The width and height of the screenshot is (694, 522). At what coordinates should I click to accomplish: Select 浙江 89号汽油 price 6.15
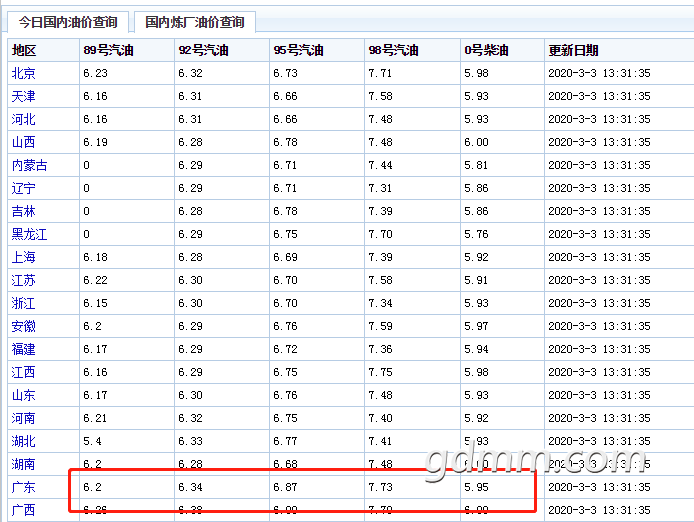(x=96, y=303)
